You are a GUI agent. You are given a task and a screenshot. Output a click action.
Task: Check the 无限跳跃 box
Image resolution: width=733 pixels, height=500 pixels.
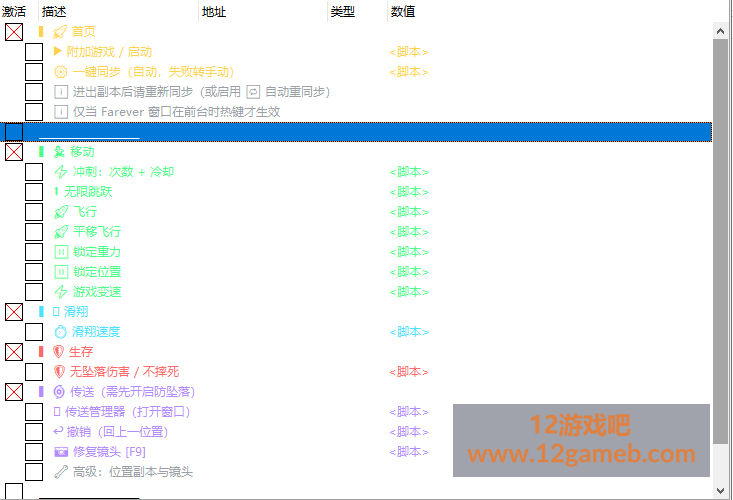point(34,192)
